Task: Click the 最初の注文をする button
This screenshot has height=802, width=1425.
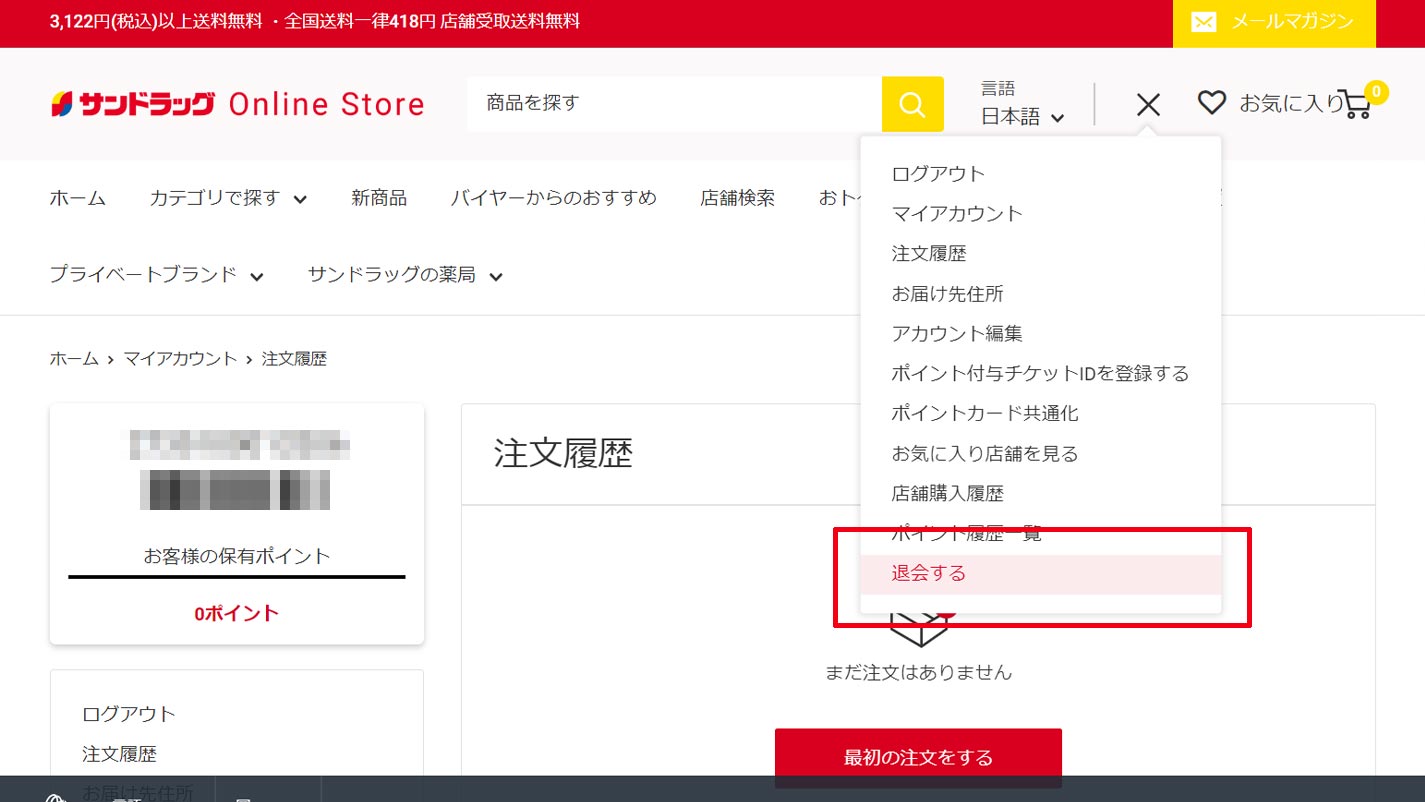Action: coord(918,757)
